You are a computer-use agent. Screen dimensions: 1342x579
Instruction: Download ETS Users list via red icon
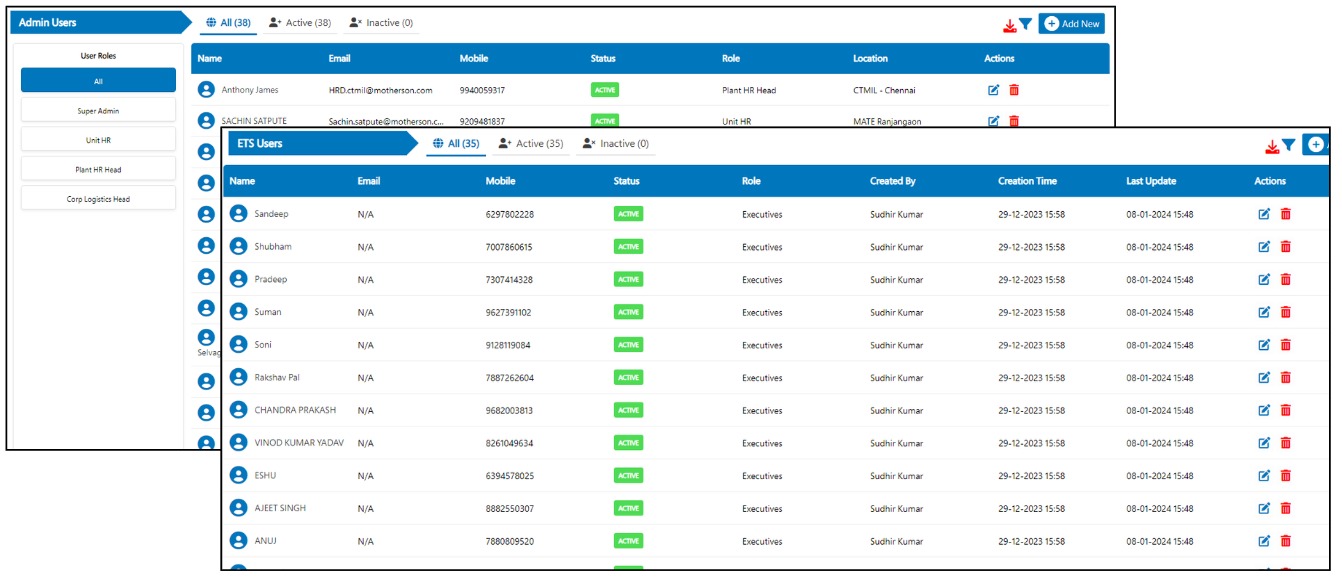pyautogui.click(x=1272, y=146)
